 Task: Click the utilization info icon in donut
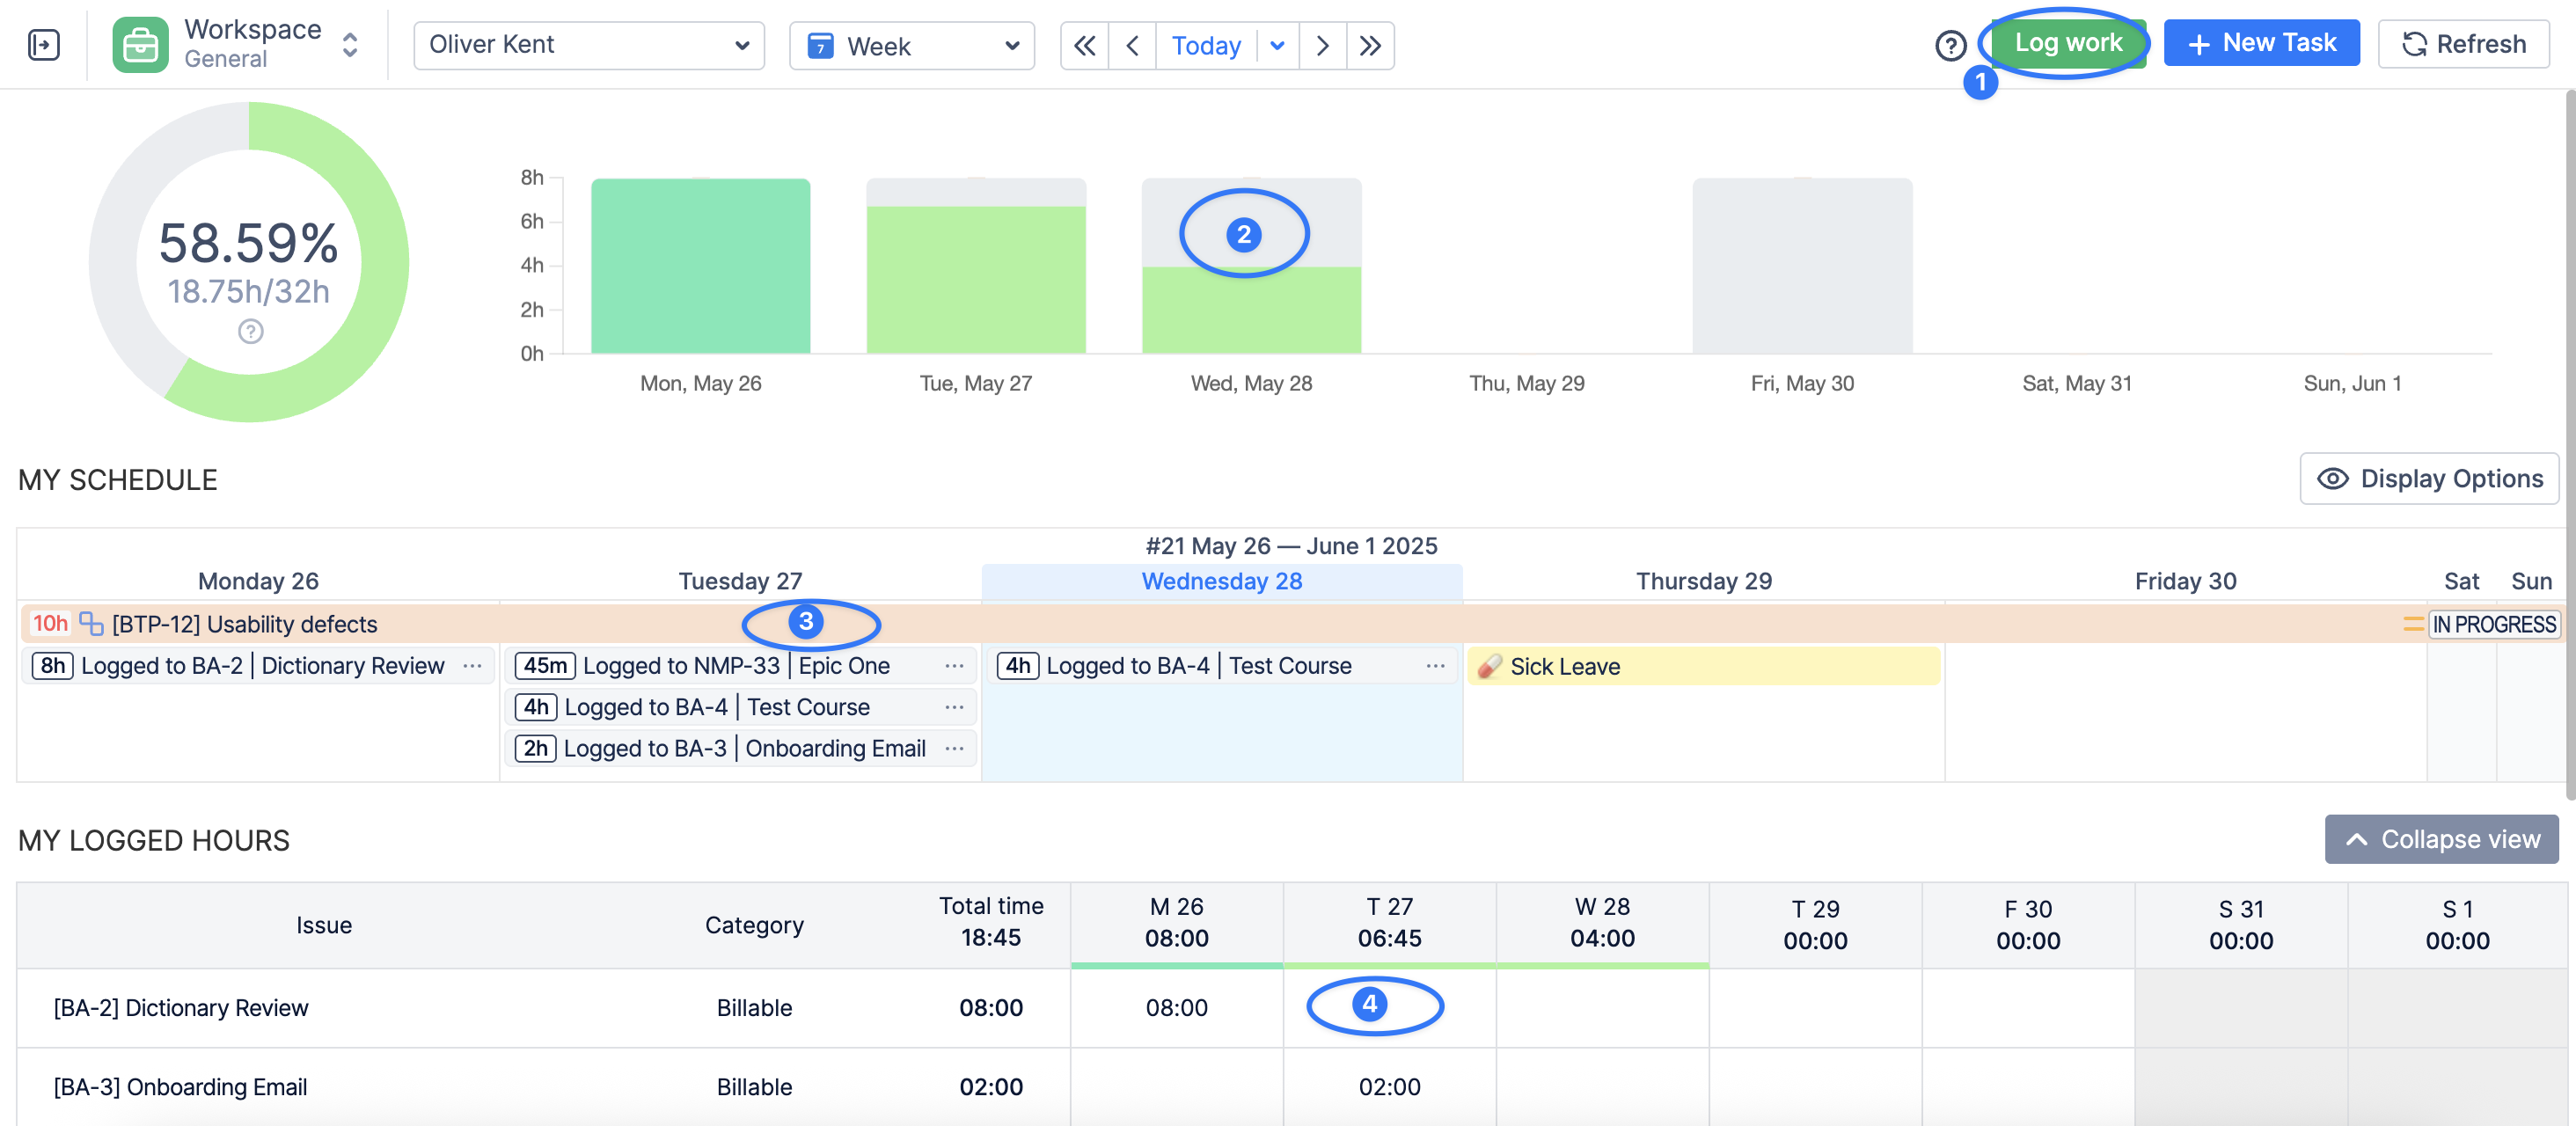coord(250,331)
